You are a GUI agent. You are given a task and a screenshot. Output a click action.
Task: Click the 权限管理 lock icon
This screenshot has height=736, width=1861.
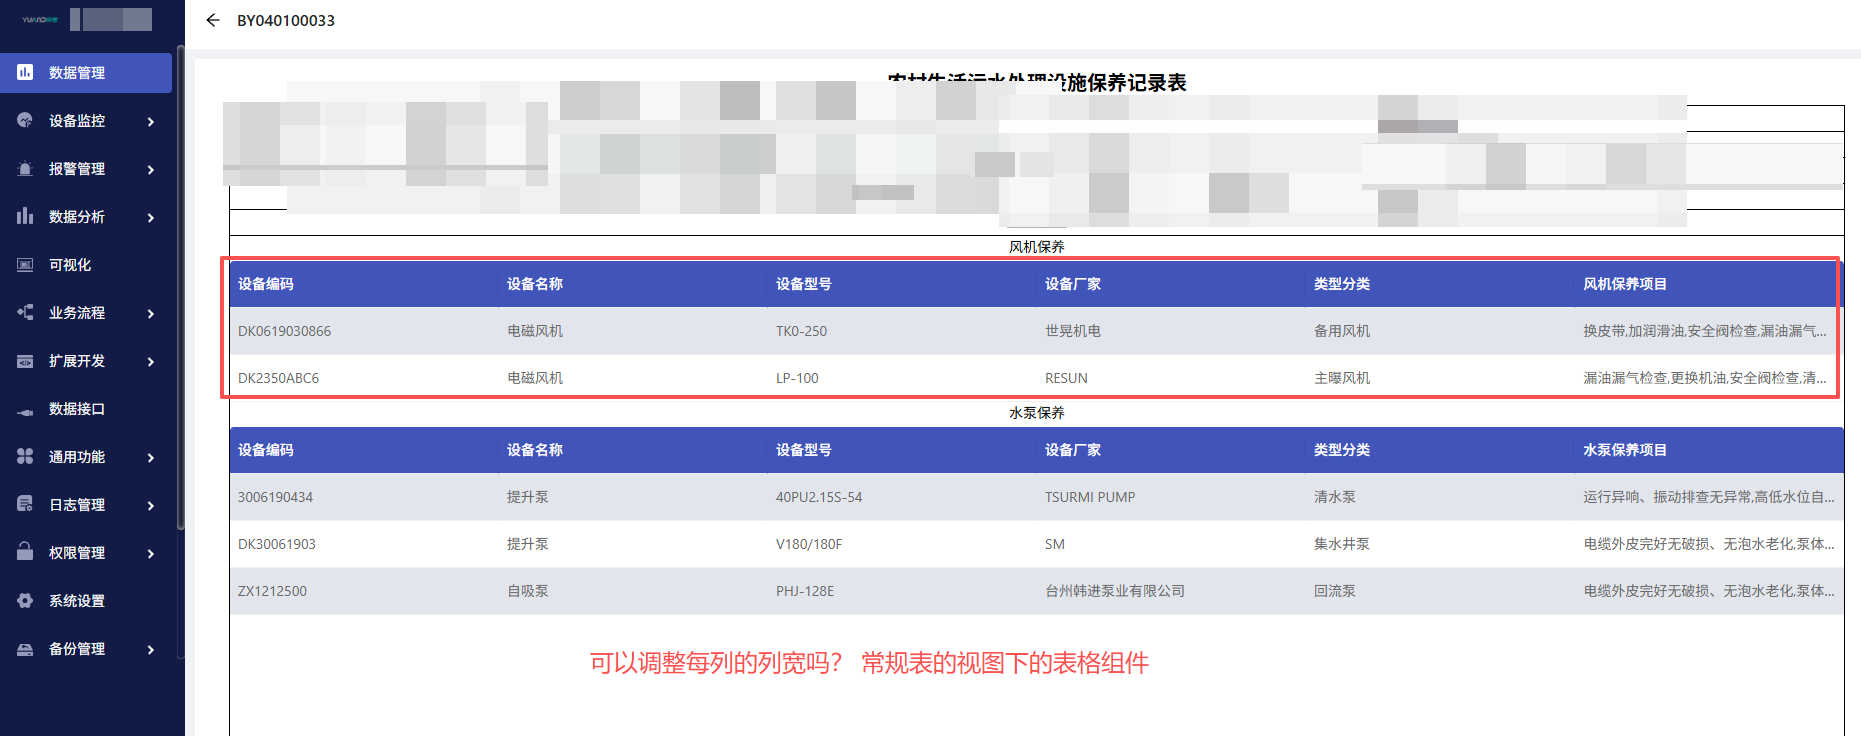25,551
